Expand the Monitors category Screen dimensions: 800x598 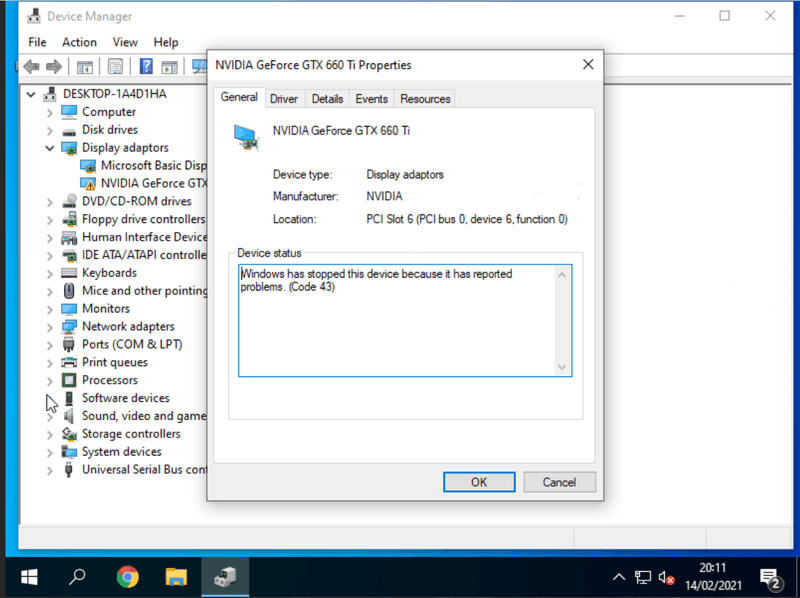tap(49, 309)
